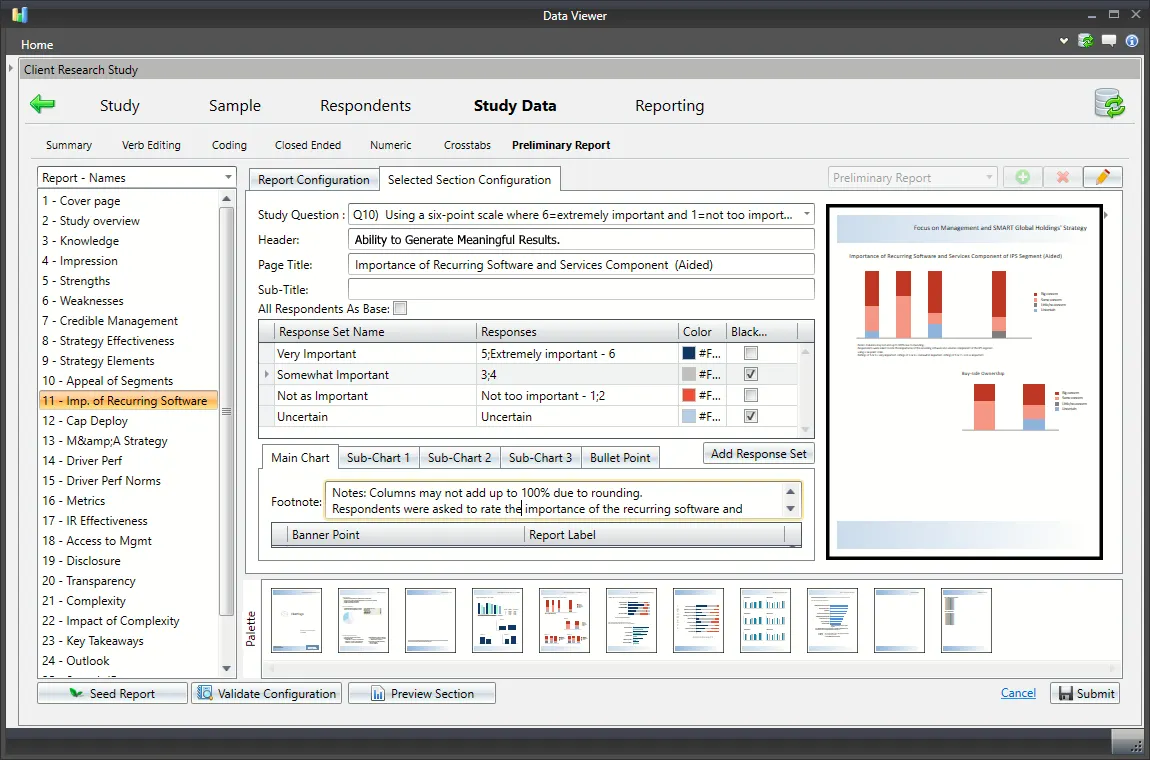The width and height of the screenshot is (1150, 760).
Task: Select the blank third palette thumbnail
Action: 431,620
